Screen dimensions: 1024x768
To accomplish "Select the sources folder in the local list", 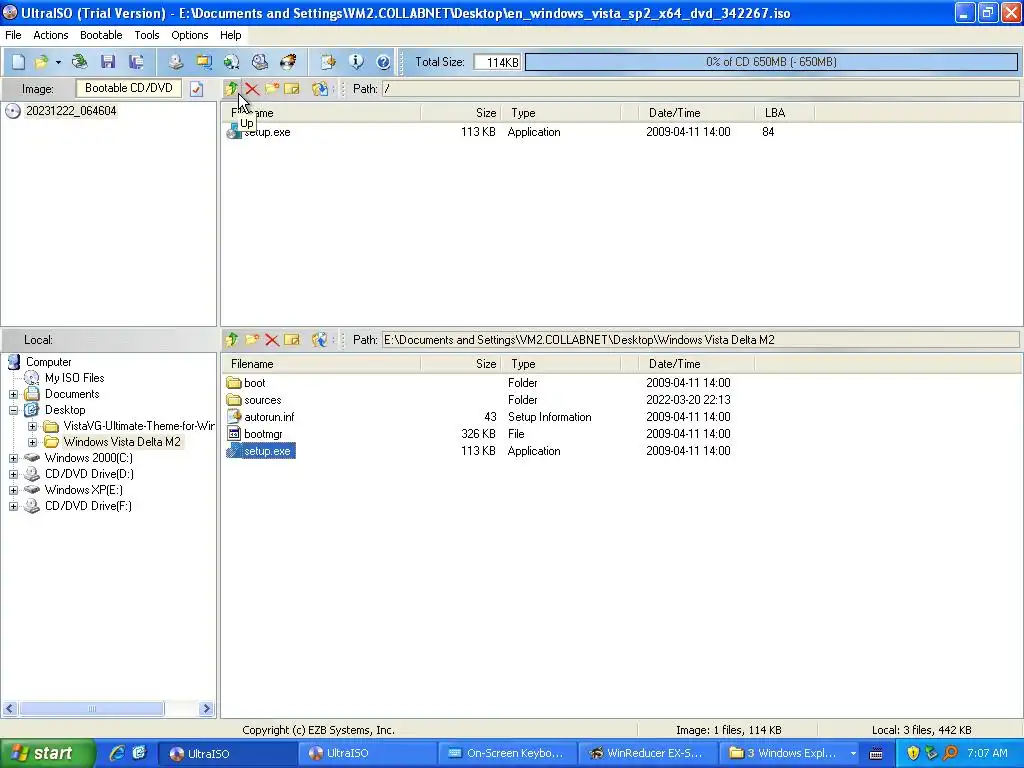I will click(263, 400).
